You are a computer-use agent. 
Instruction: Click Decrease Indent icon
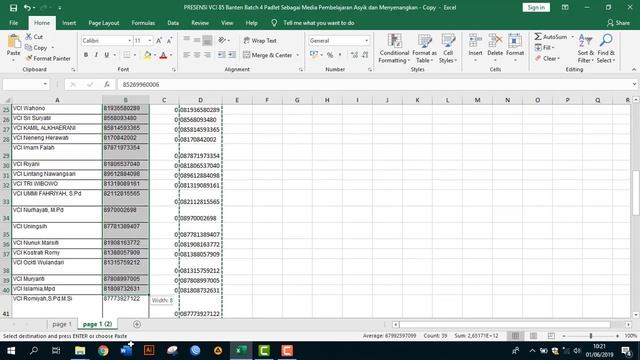(x=222, y=55)
